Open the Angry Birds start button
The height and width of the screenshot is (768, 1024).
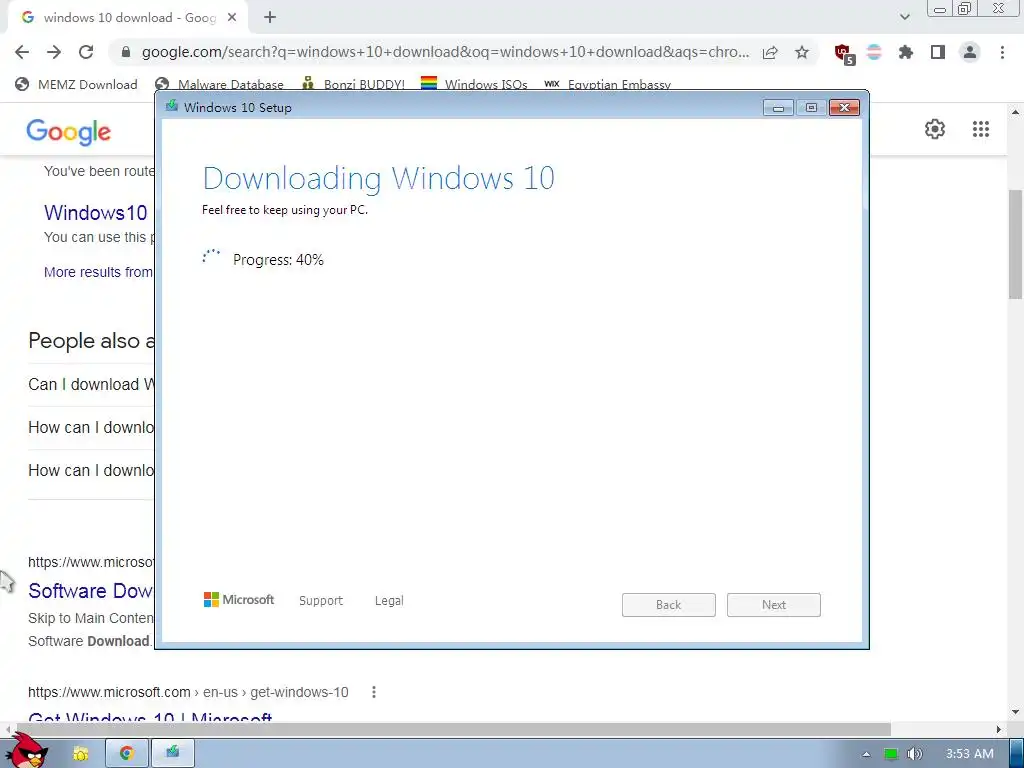(x=27, y=750)
